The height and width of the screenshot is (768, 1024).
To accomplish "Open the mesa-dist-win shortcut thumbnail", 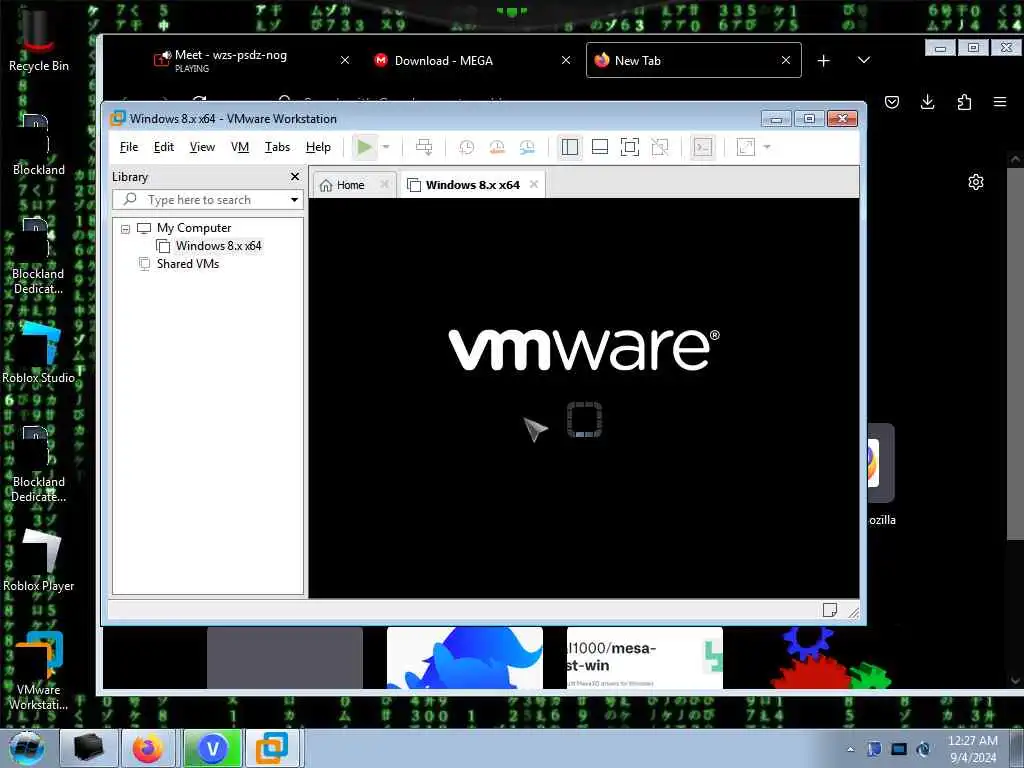I will [645, 658].
